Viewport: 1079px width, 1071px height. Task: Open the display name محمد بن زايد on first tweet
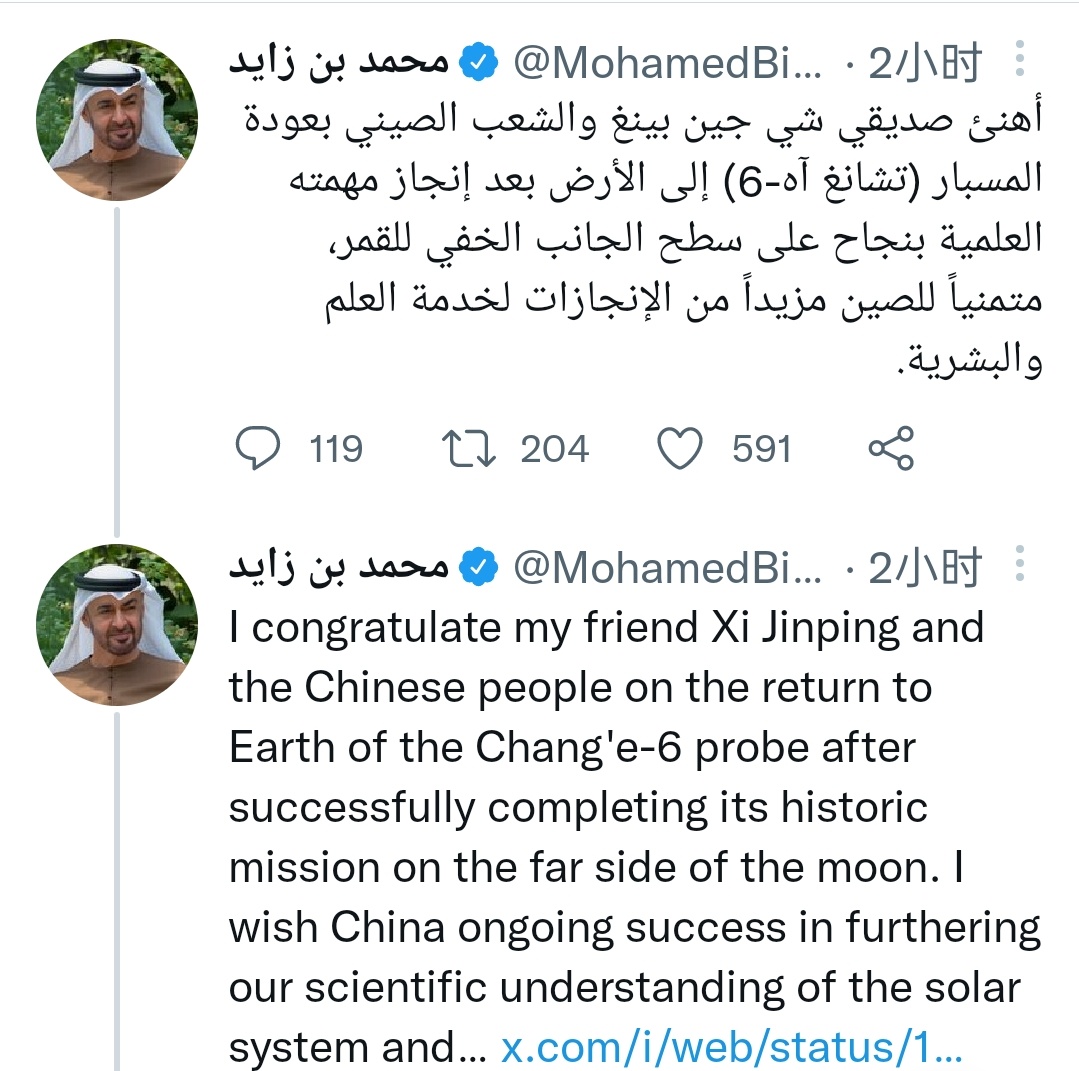pyautogui.click(x=339, y=62)
